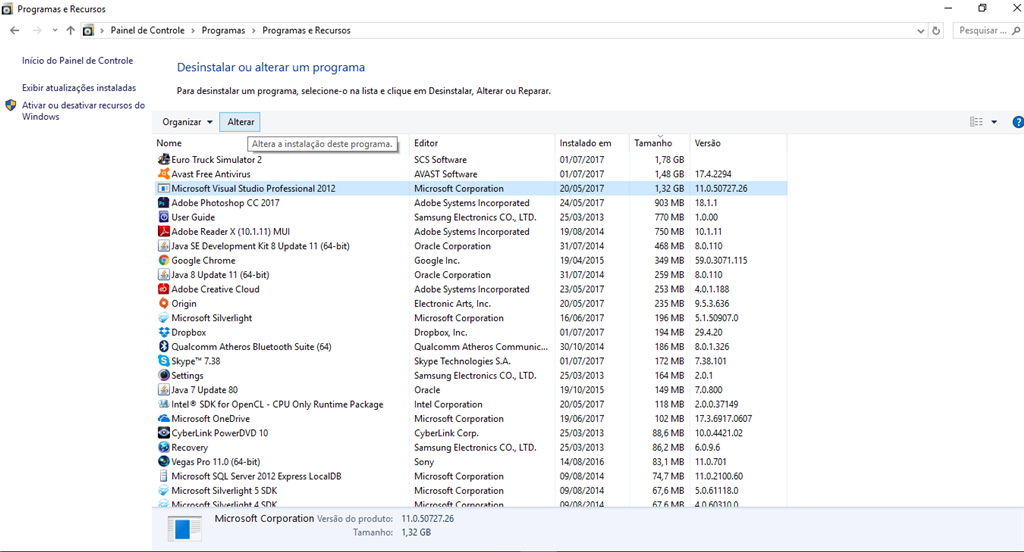Go back with the back arrow
1024x552 pixels.
(x=14, y=31)
